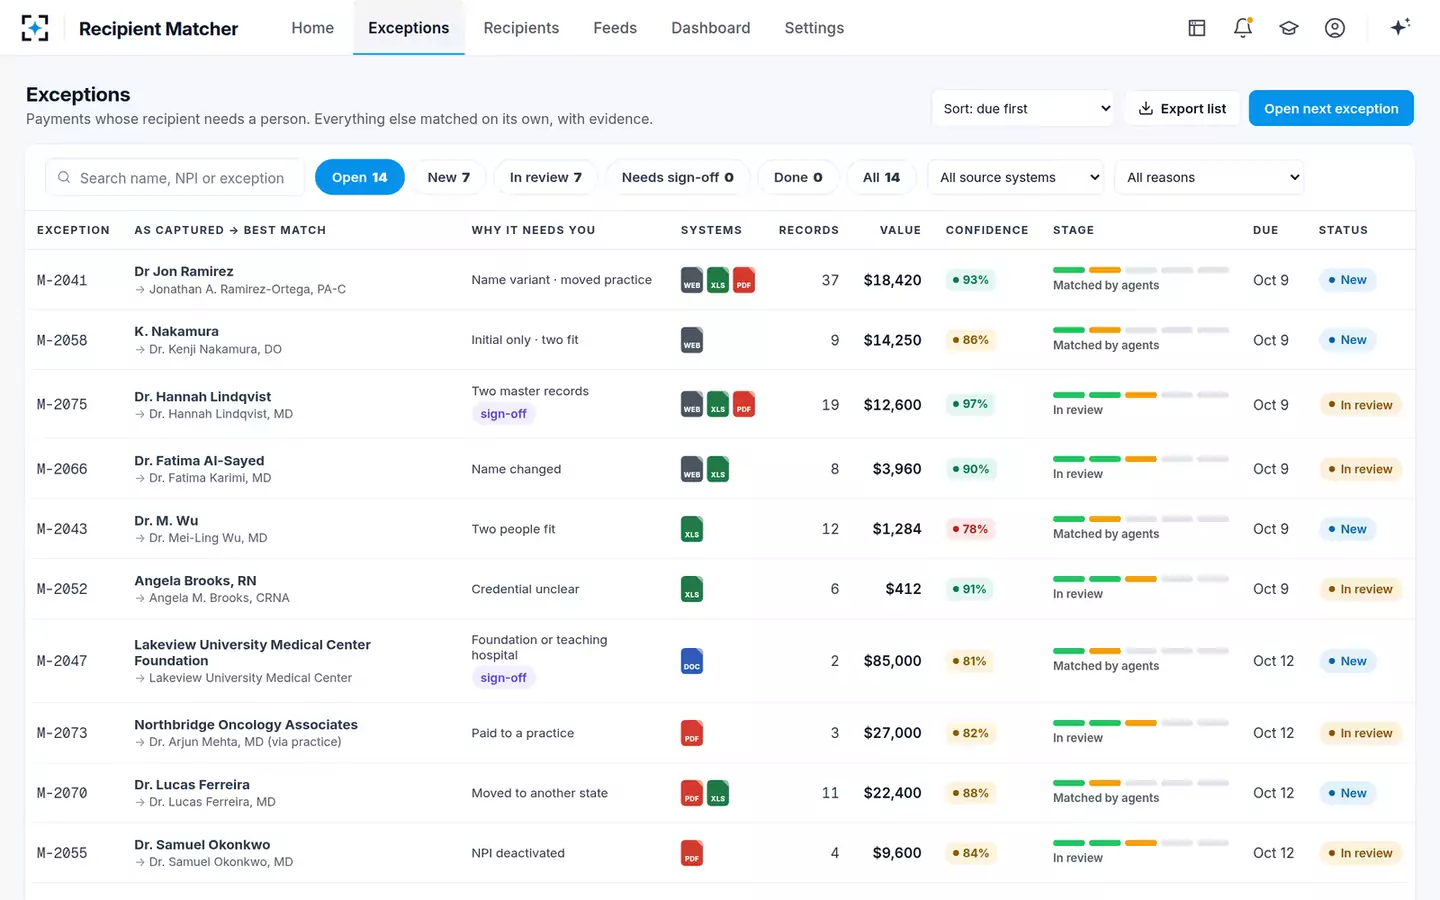Click XLS icon in Dr. M. Wu row

click(x=692, y=529)
